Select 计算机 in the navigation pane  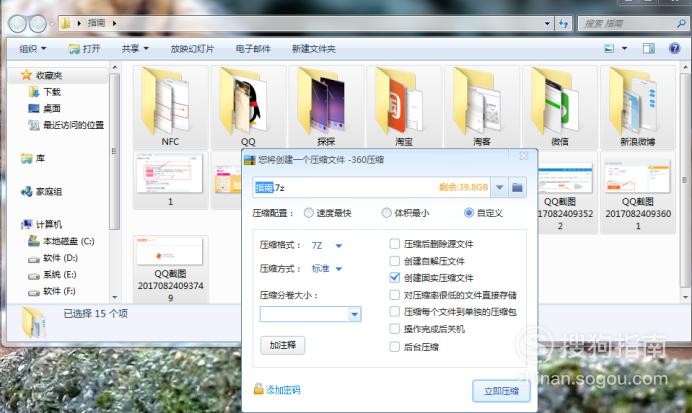click(x=49, y=224)
